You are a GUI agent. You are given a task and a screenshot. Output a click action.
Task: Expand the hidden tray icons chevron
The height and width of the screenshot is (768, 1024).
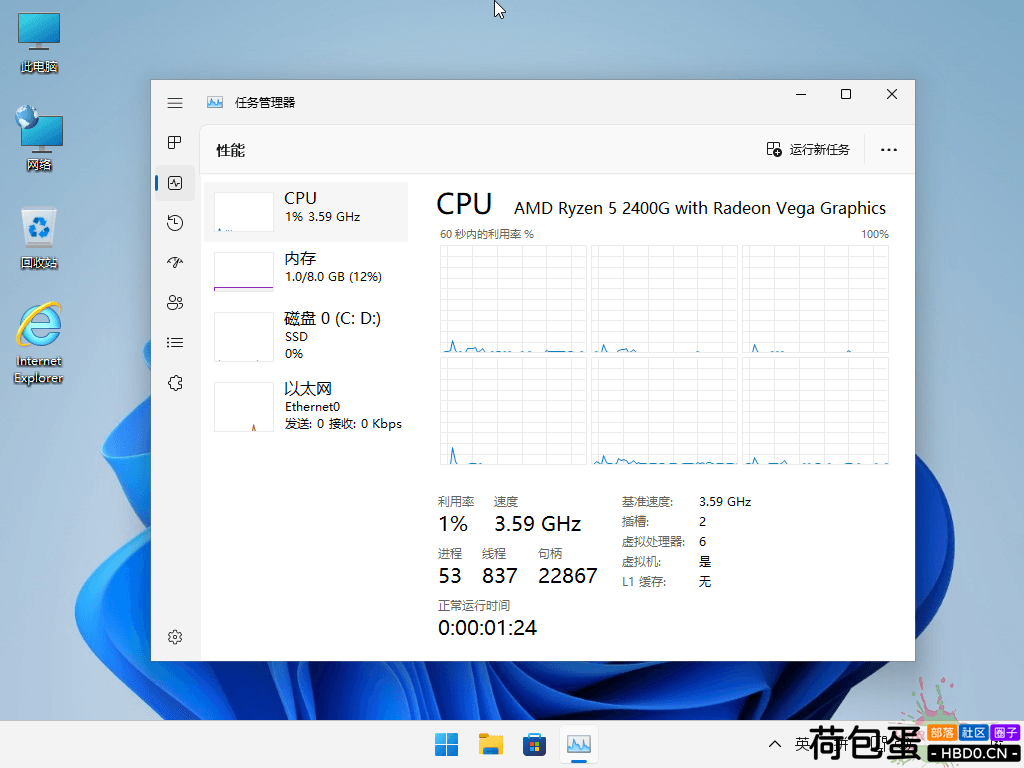click(775, 744)
